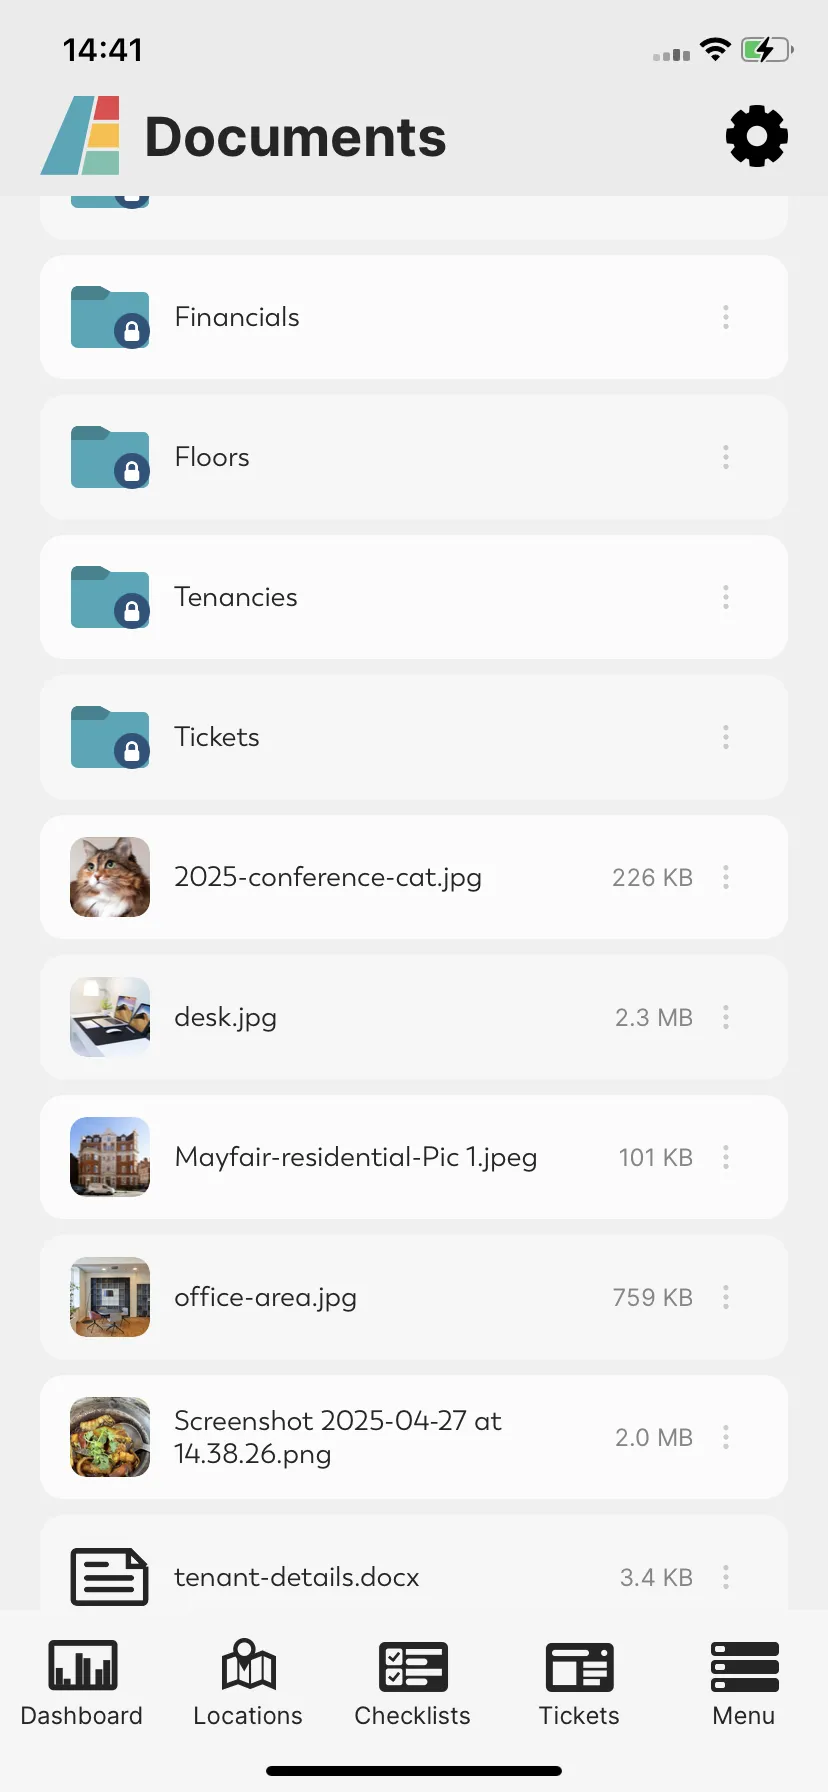The width and height of the screenshot is (828, 1792).
Task: Open the 2025-conference-cat.jpg cat thumbnail
Action: coord(110,877)
